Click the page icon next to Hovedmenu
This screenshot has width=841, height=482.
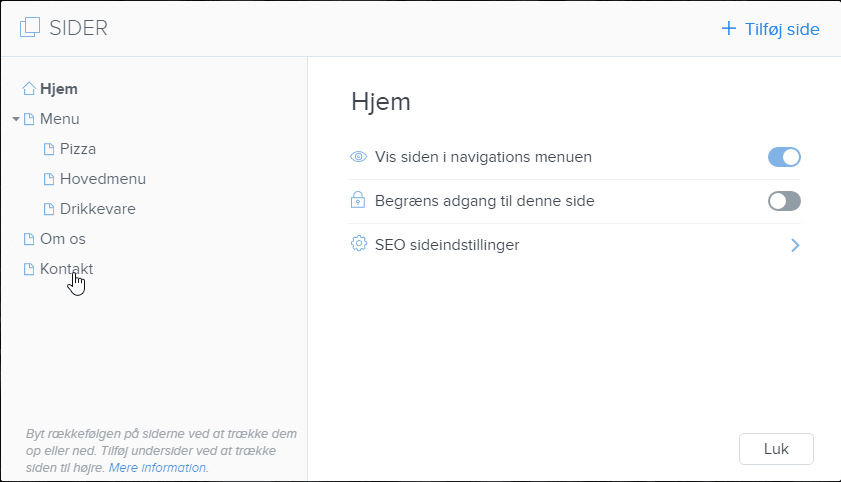(x=48, y=179)
